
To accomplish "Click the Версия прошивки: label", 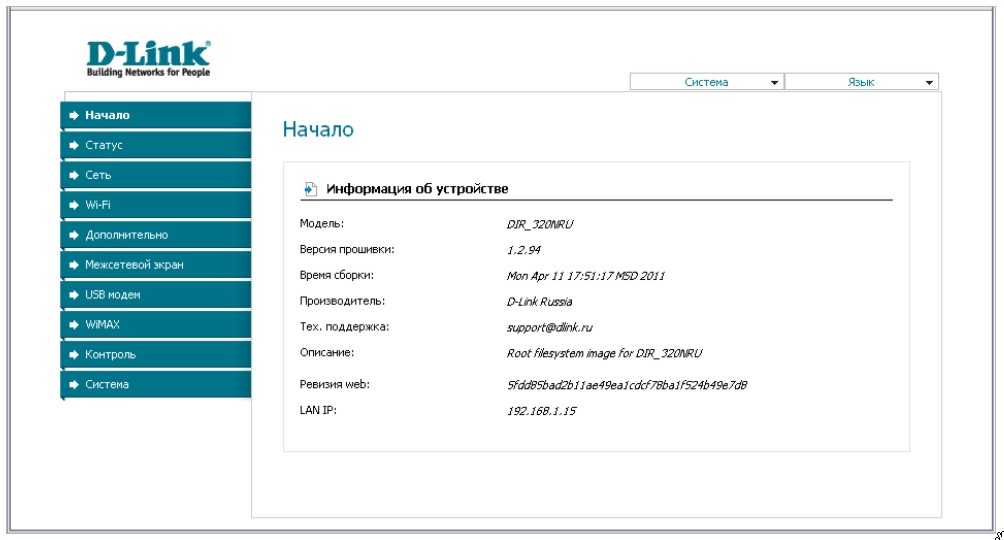I will (347, 249).
